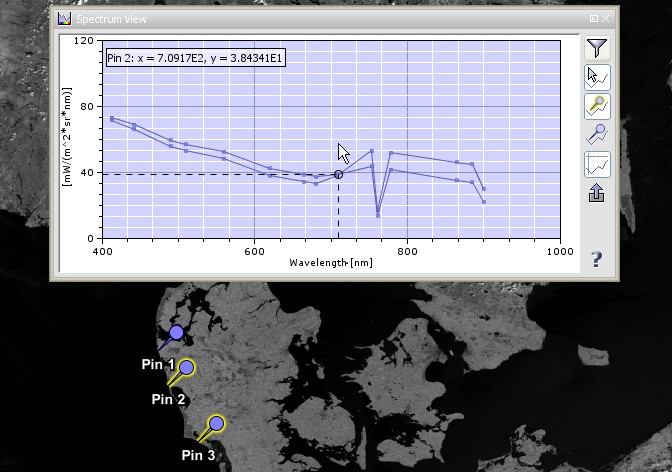Open the spectrum band filter funnel

(596, 48)
